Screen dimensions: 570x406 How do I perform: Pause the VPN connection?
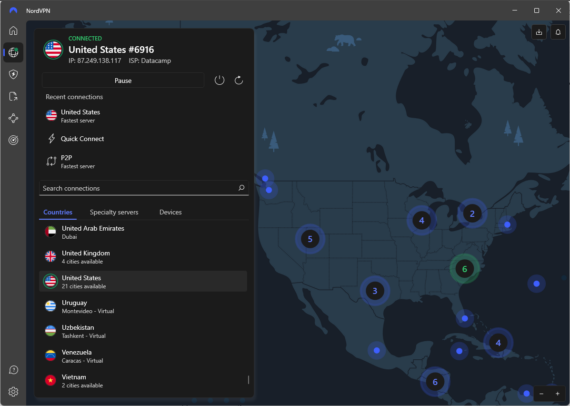(123, 80)
